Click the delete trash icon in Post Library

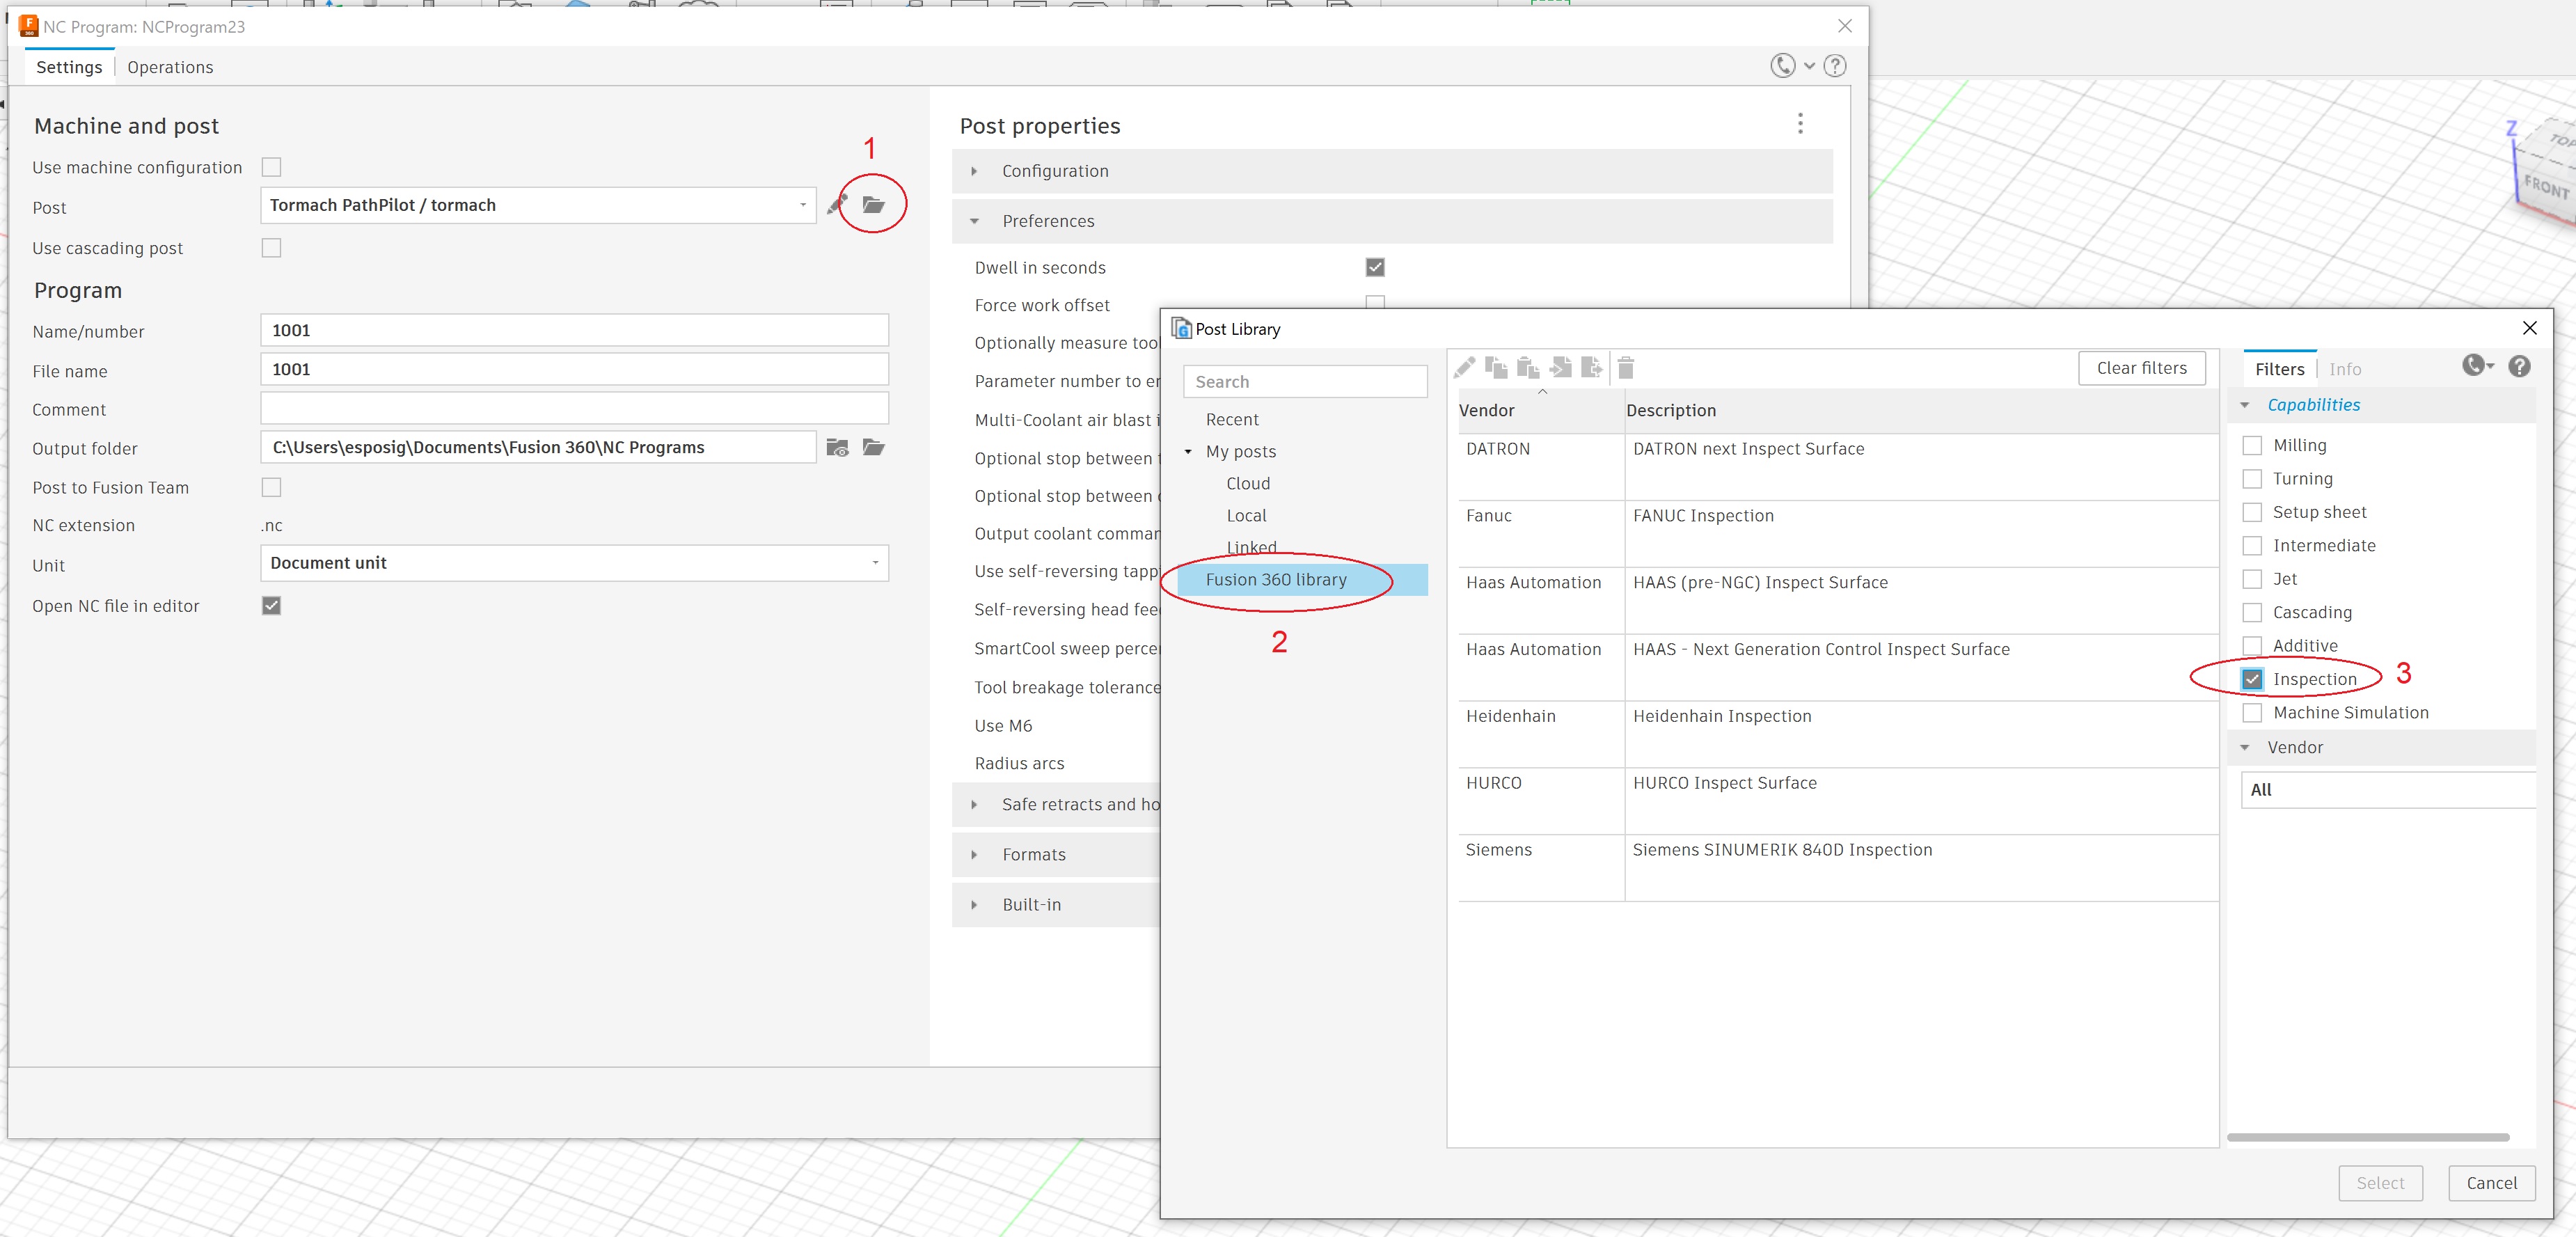(x=1625, y=368)
